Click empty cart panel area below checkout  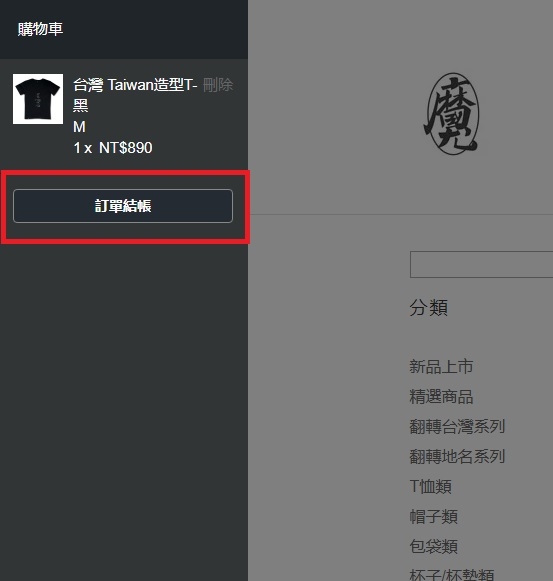coord(124,408)
